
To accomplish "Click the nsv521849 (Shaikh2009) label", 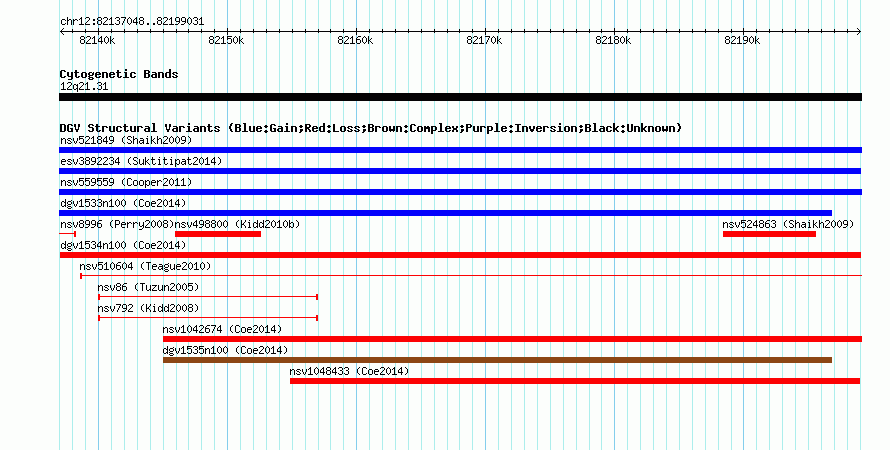I will 126,140.
